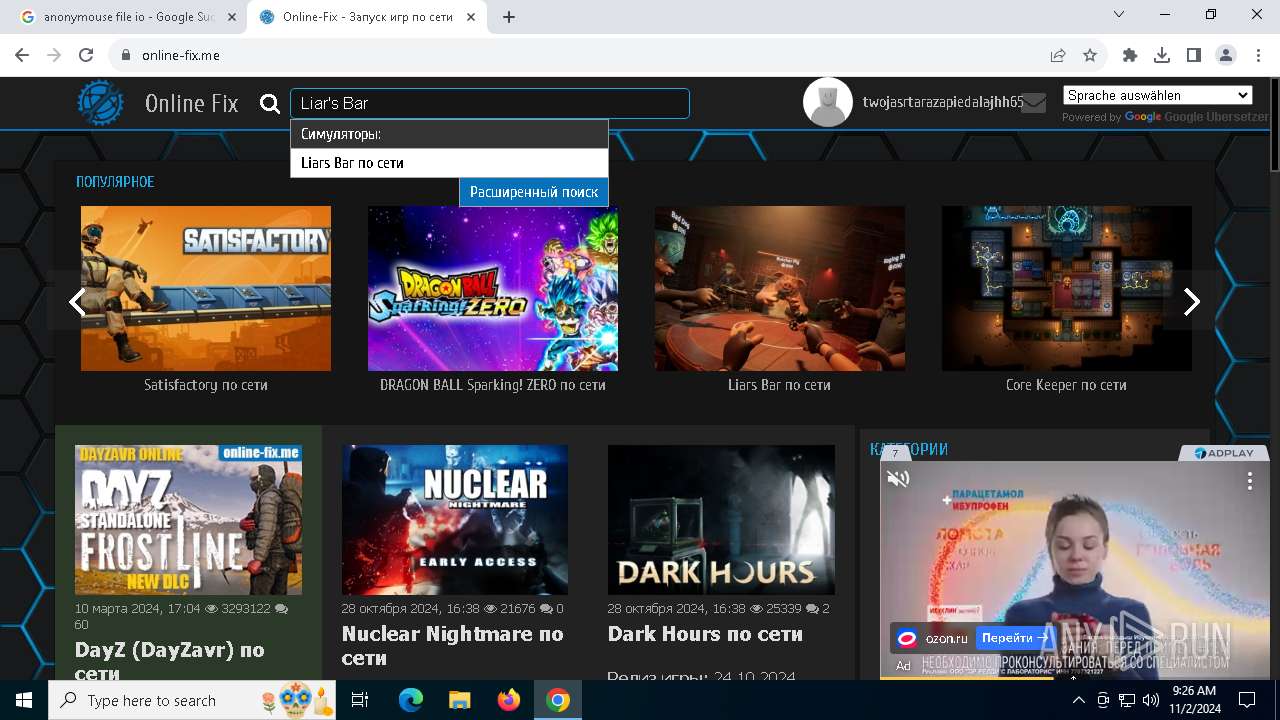The image size is (1280, 720).
Task: Click the site search magnifier icon
Action: pyautogui.click(x=270, y=104)
